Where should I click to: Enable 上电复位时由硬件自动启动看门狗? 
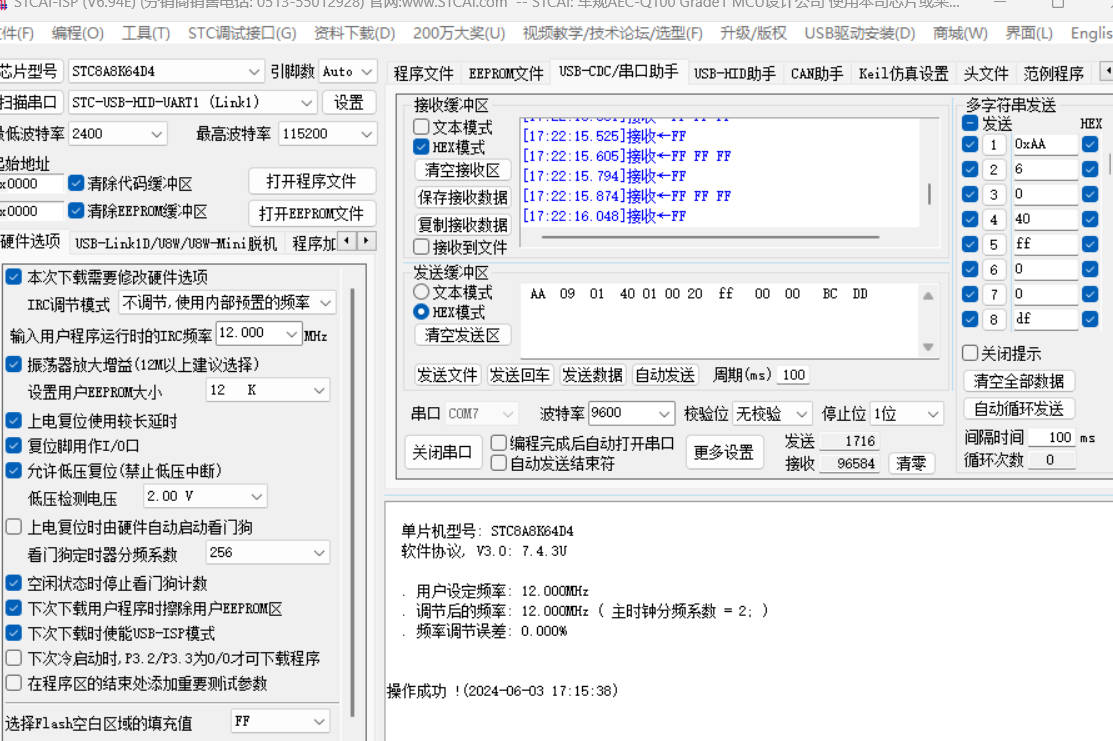[13, 527]
